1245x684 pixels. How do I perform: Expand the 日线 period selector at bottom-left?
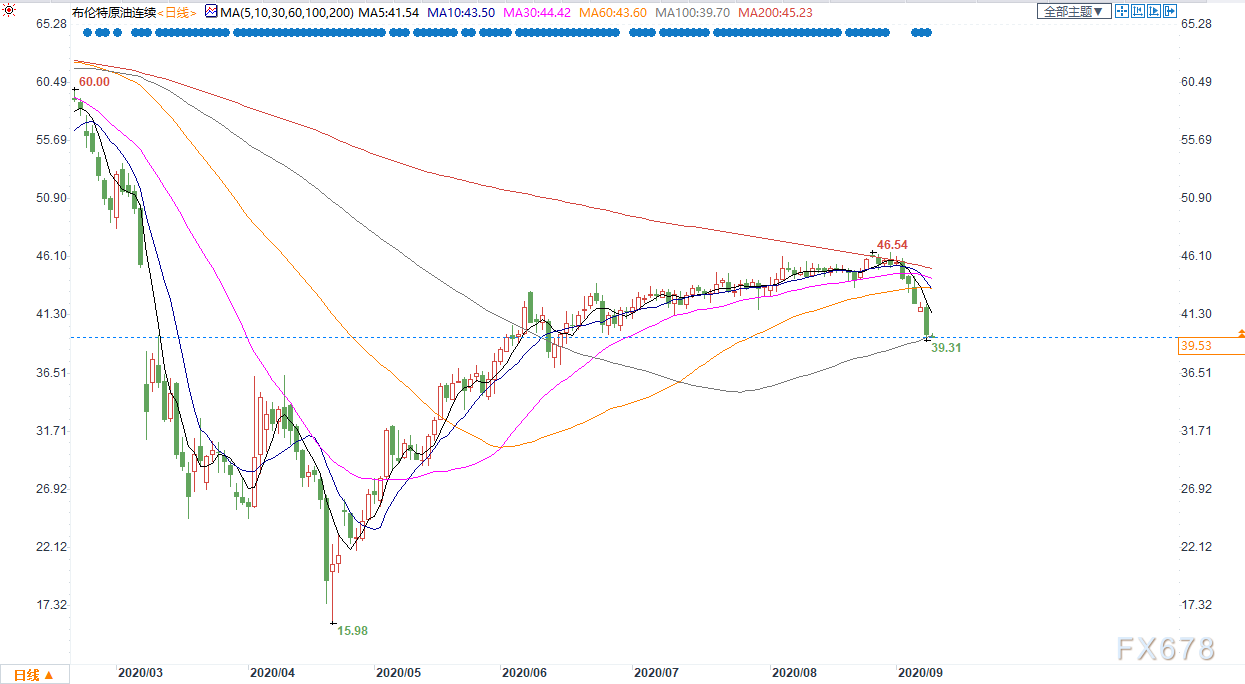(x=34, y=674)
